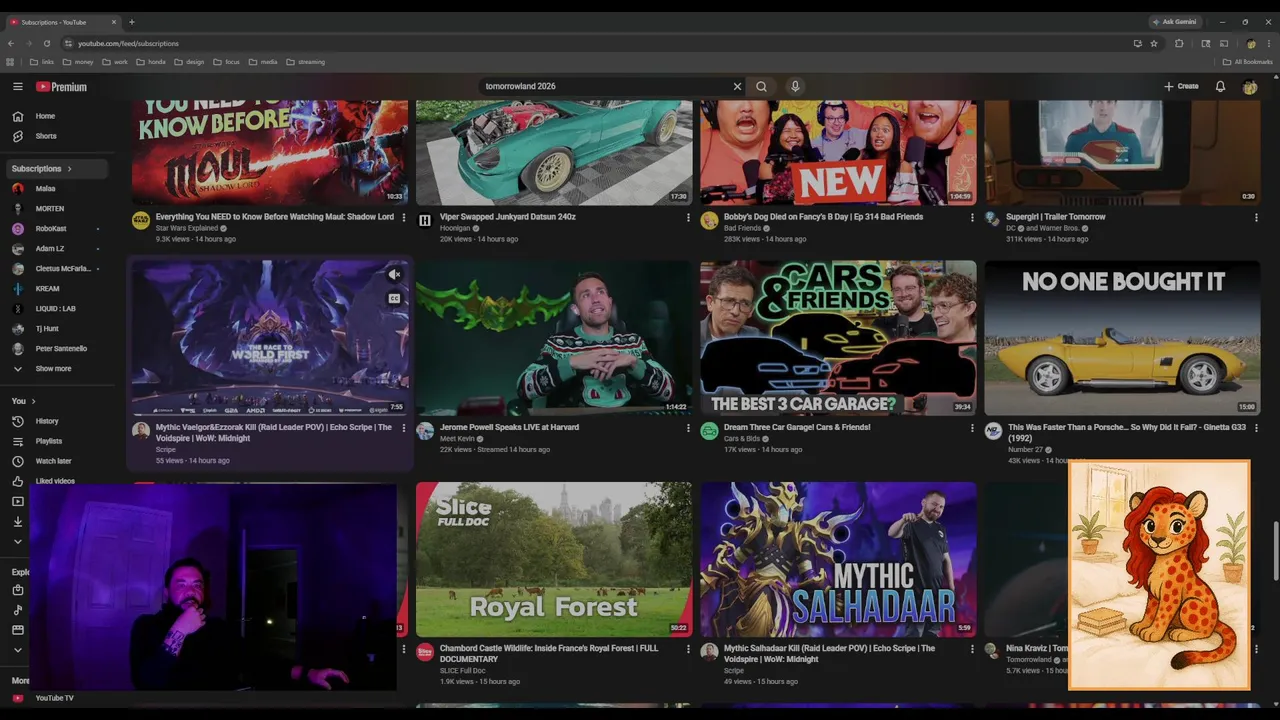This screenshot has width=1280, height=720.
Task: Open the Chrome apps grid in bookmarks bar
Action: pyautogui.click(x=11, y=62)
